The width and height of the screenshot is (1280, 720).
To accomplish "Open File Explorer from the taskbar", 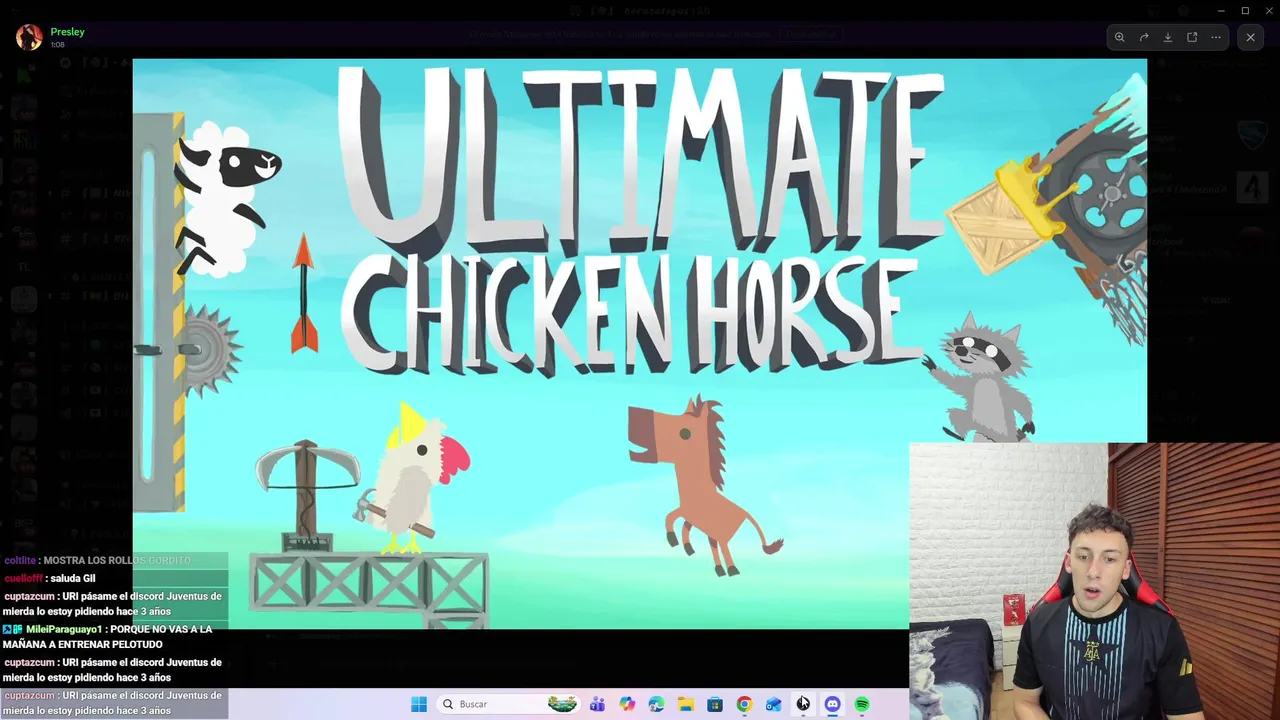I will coord(685,704).
